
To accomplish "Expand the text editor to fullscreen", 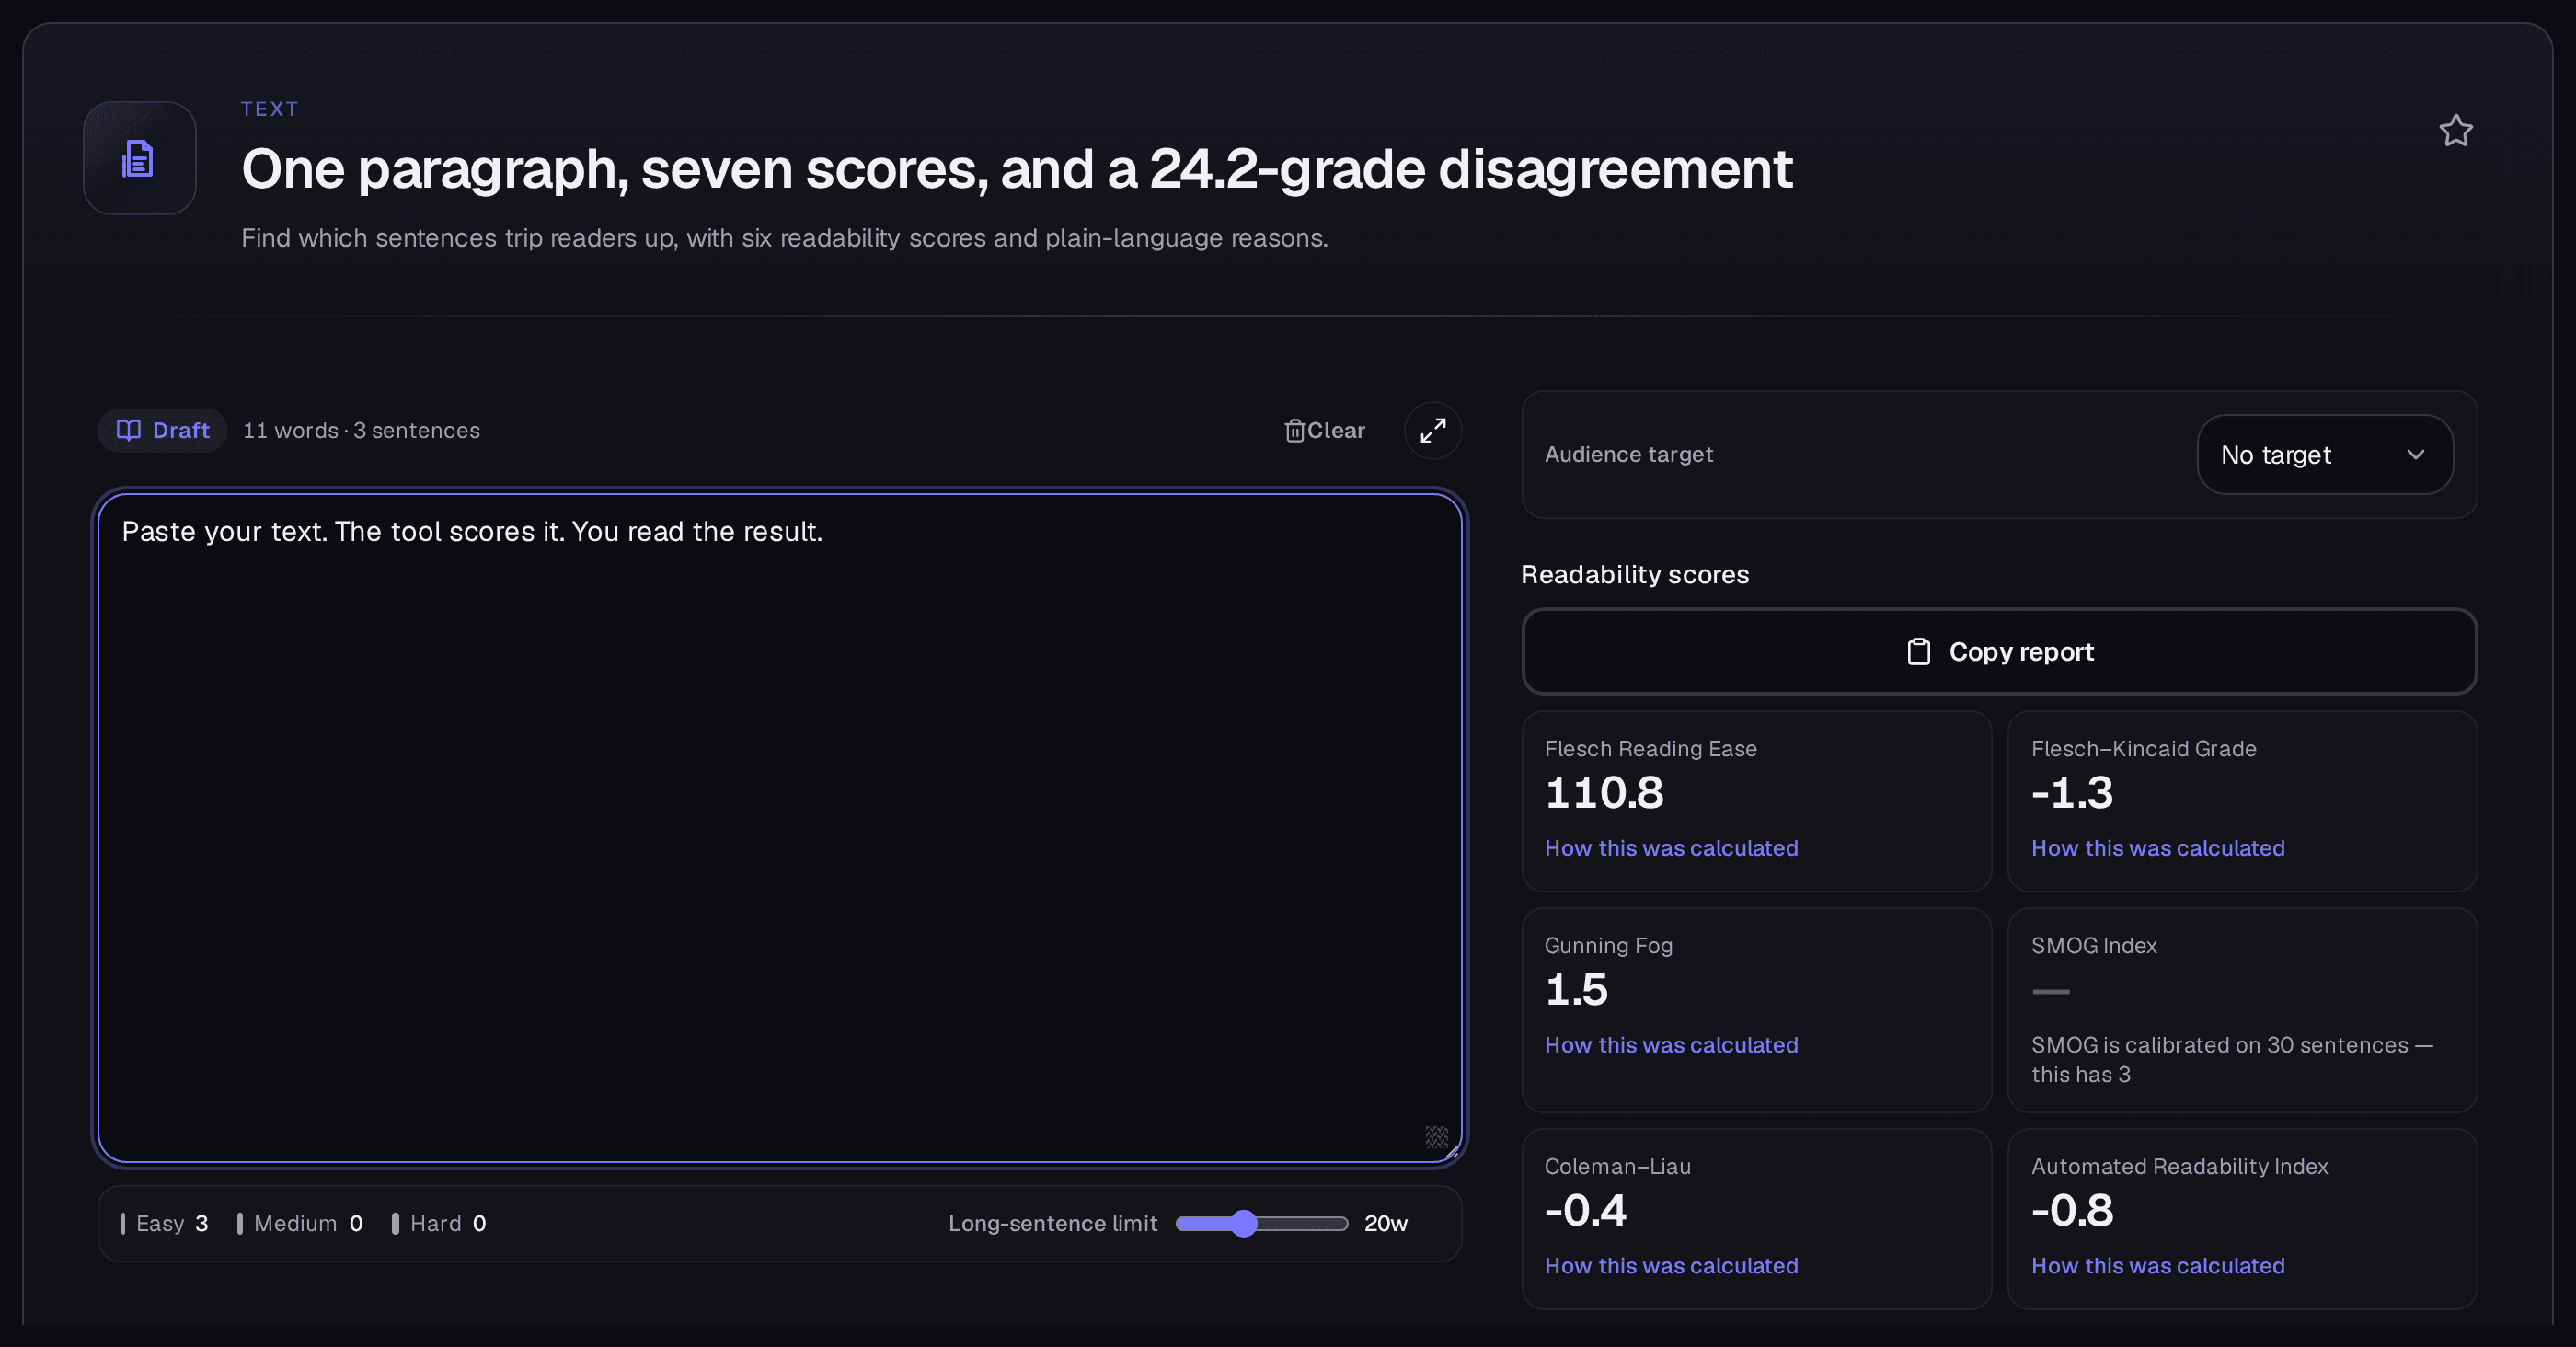I will click(x=1433, y=430).
